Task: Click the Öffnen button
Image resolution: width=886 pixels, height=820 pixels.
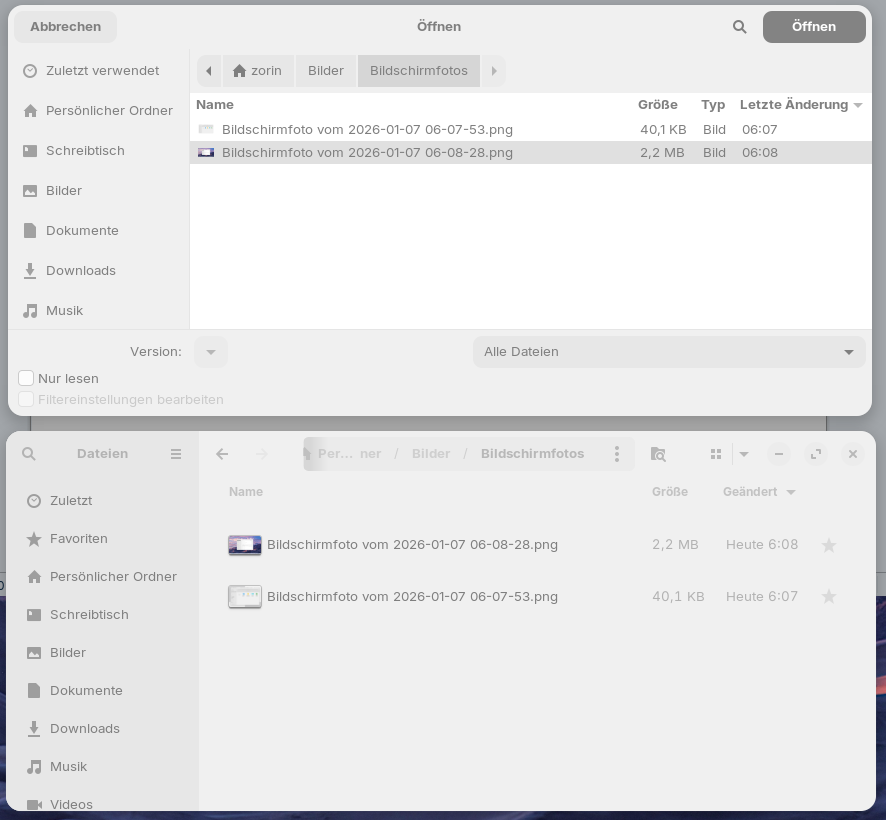Action: click(813, 27)
